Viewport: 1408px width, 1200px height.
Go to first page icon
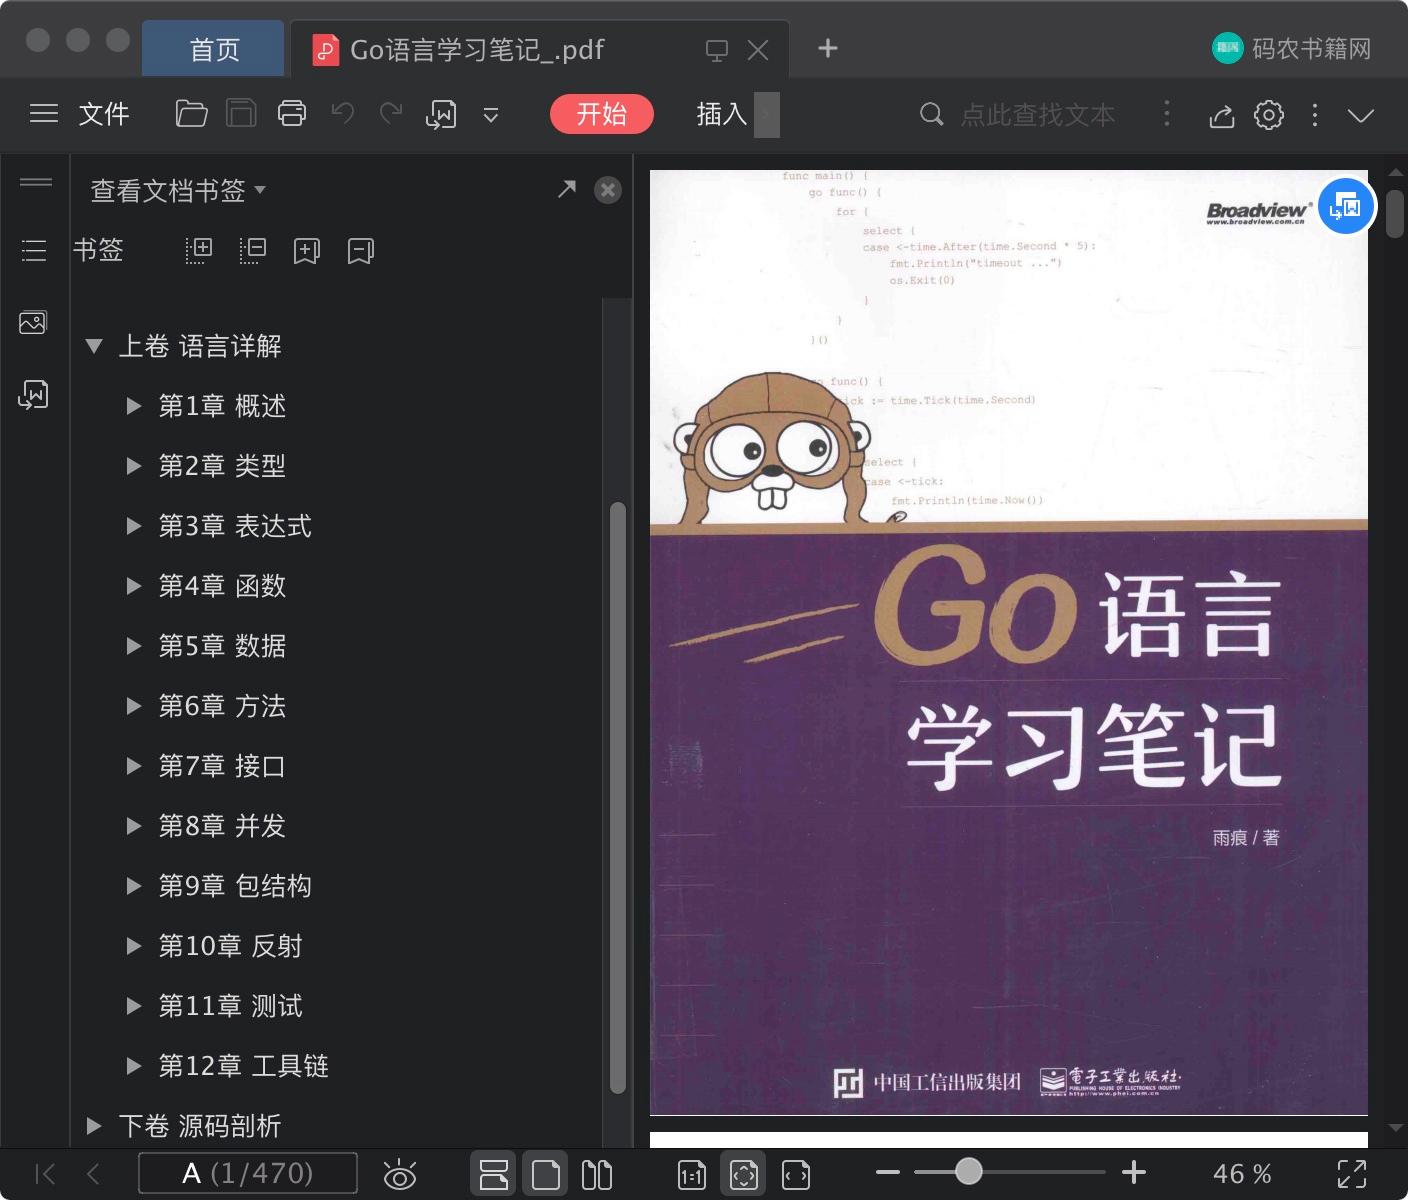[46, 1173]
